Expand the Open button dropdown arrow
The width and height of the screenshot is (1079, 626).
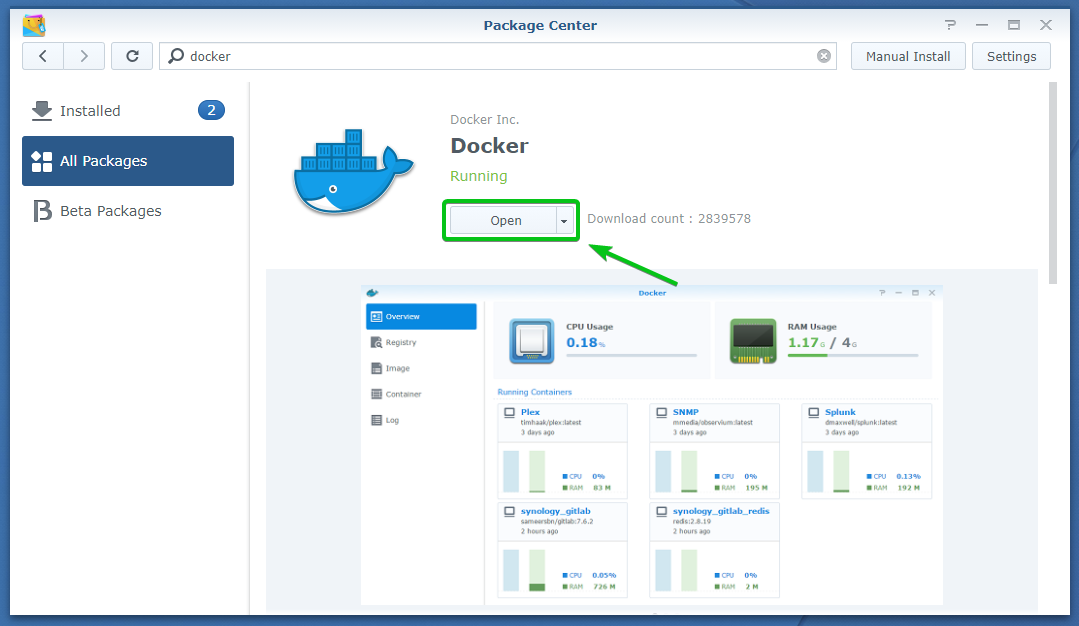564,221
